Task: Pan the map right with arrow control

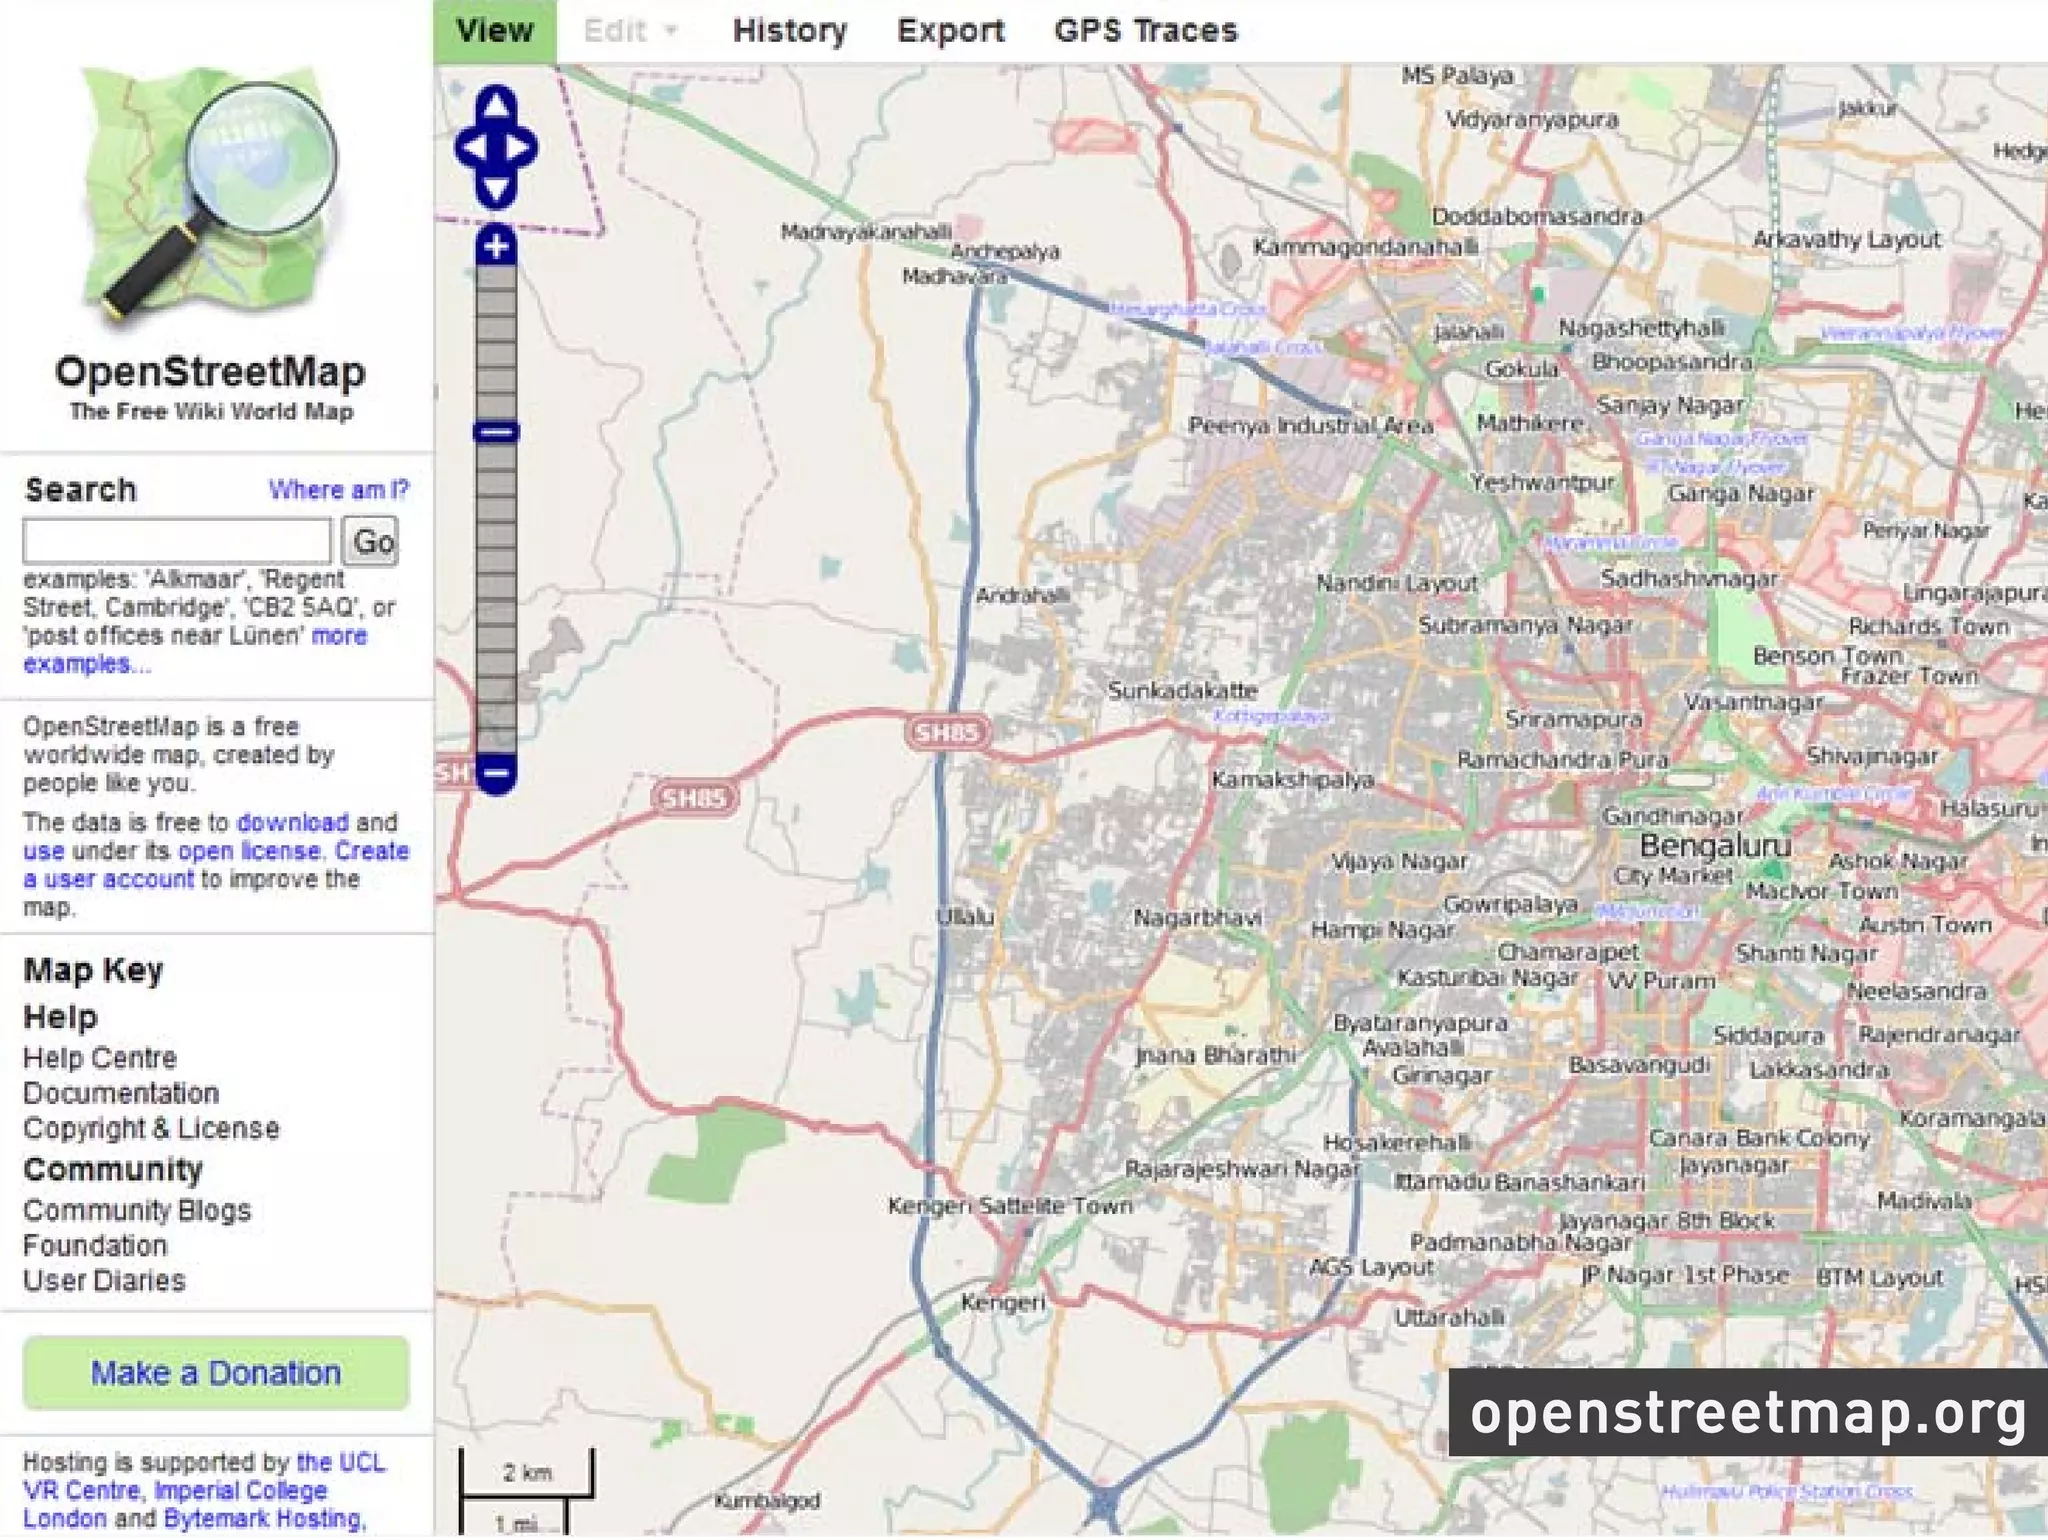Action: pos(521,148)
